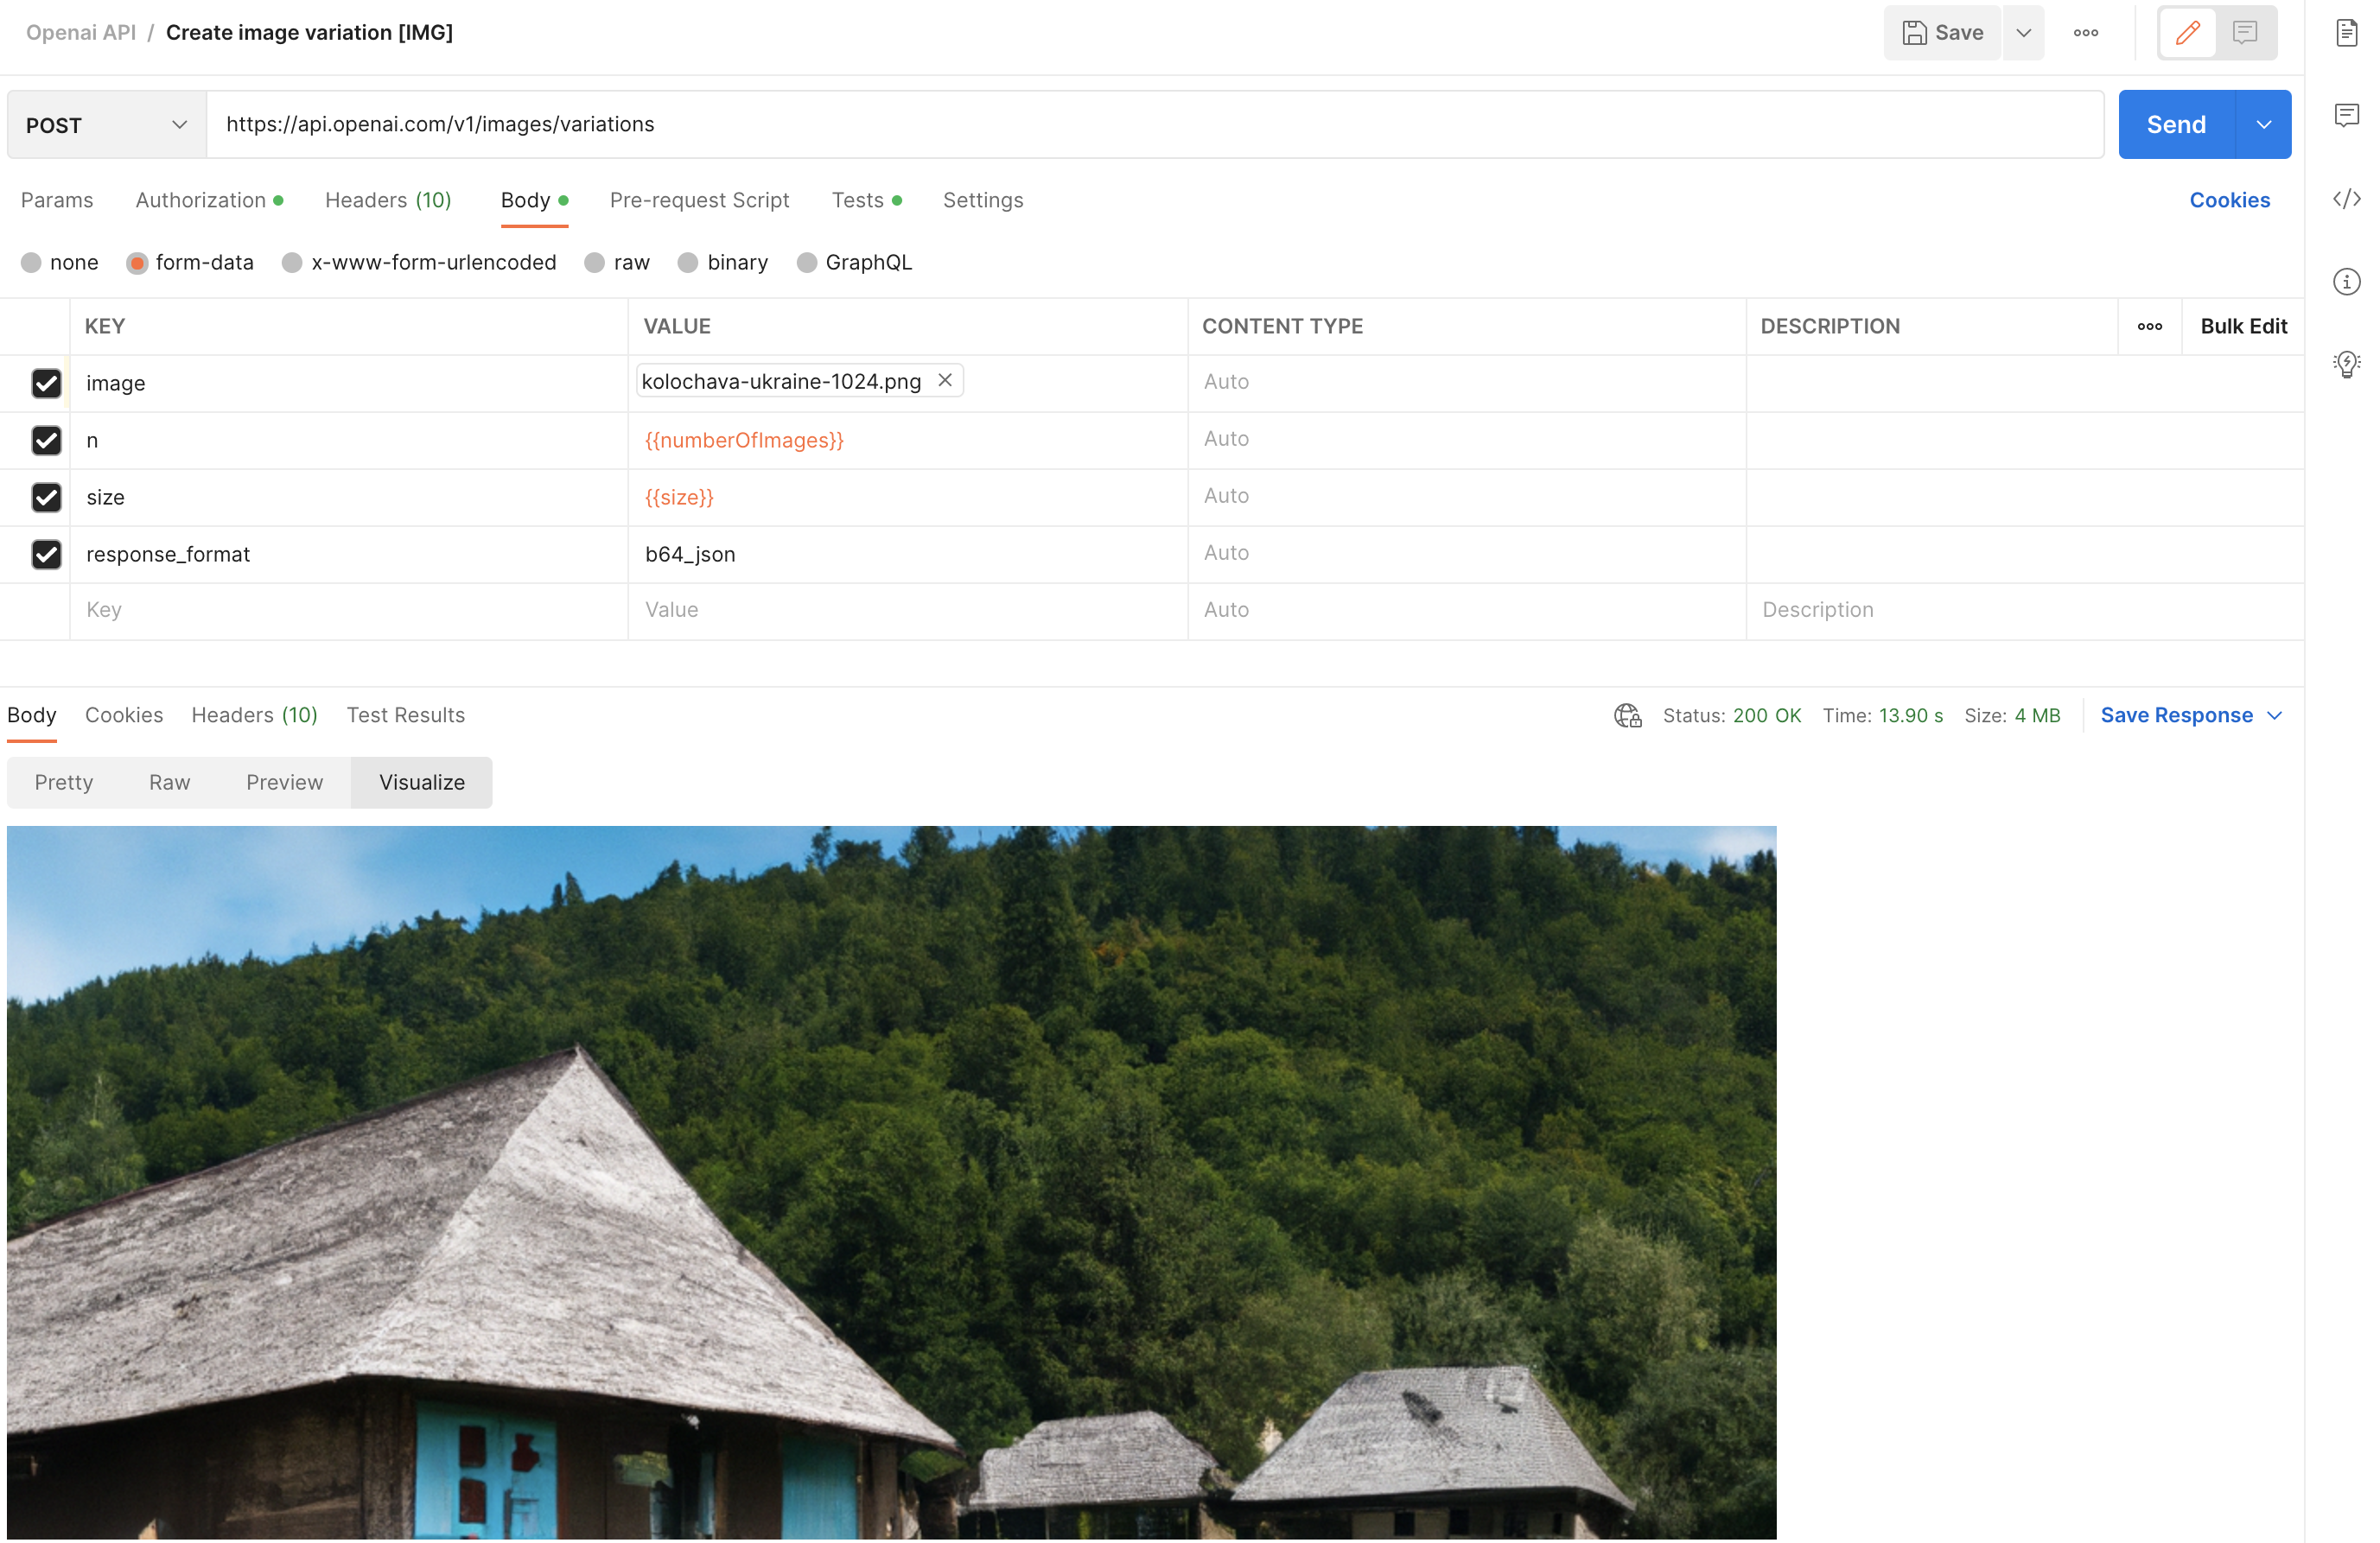Select the pencil edit icon near top right
2380x1543 pixels.
2187,32
